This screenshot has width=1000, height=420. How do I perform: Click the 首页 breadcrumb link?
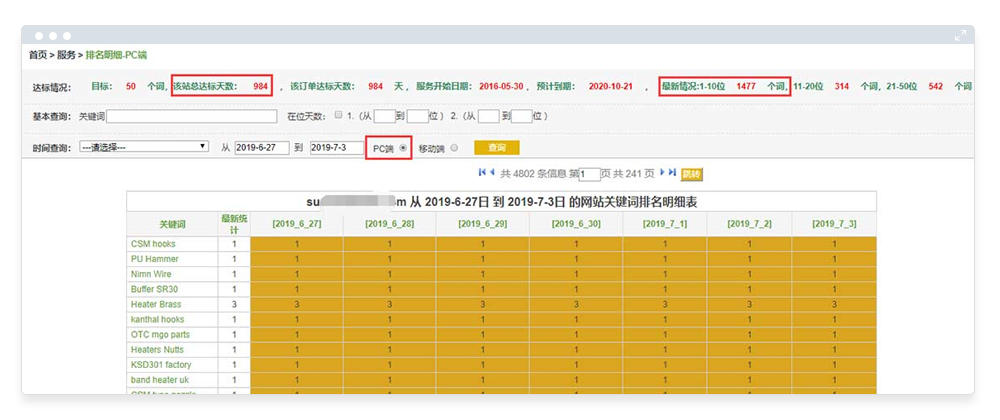pyautogui.click(x=38, y=54)
